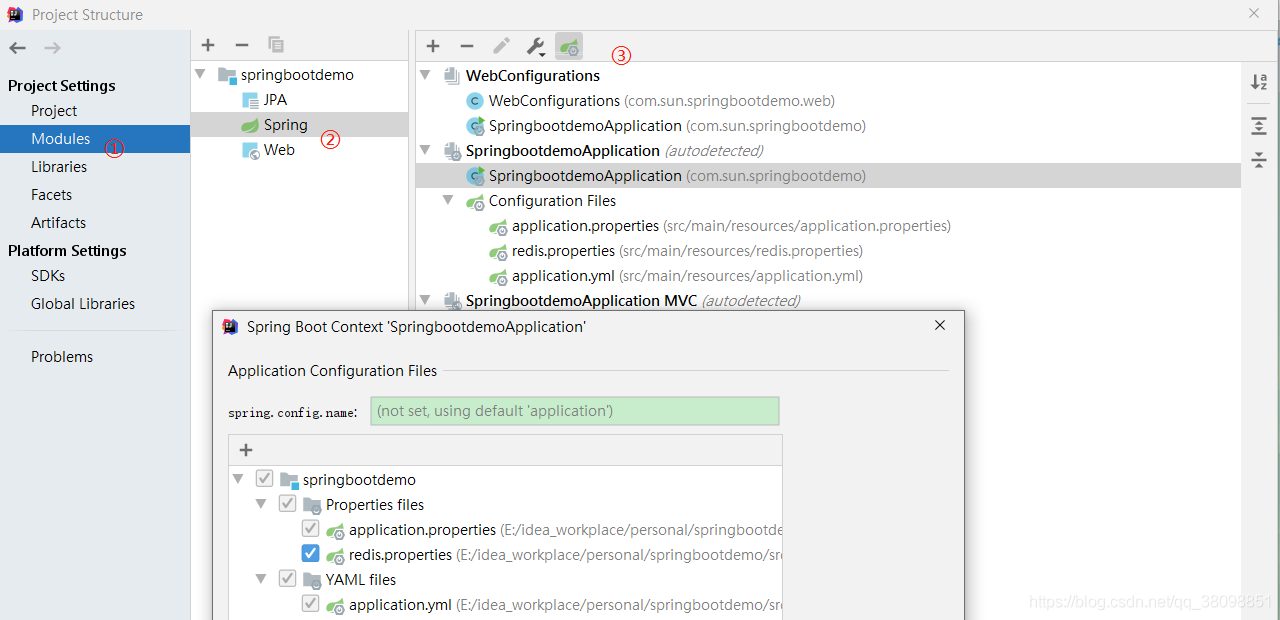This screenshot has width=1280, height=620.
Task: Collapse the WebConfigurations context
Action: point(426,76)
